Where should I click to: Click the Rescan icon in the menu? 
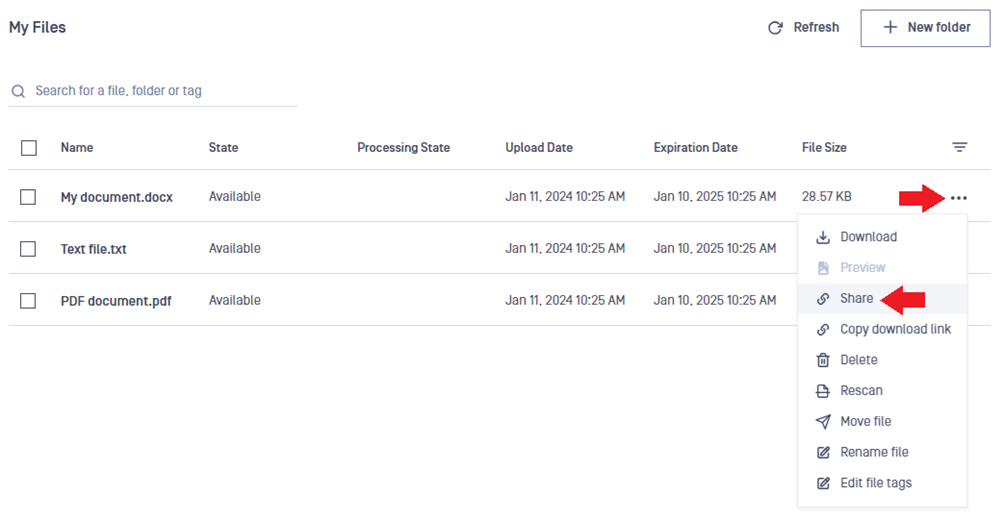point(823,391)
